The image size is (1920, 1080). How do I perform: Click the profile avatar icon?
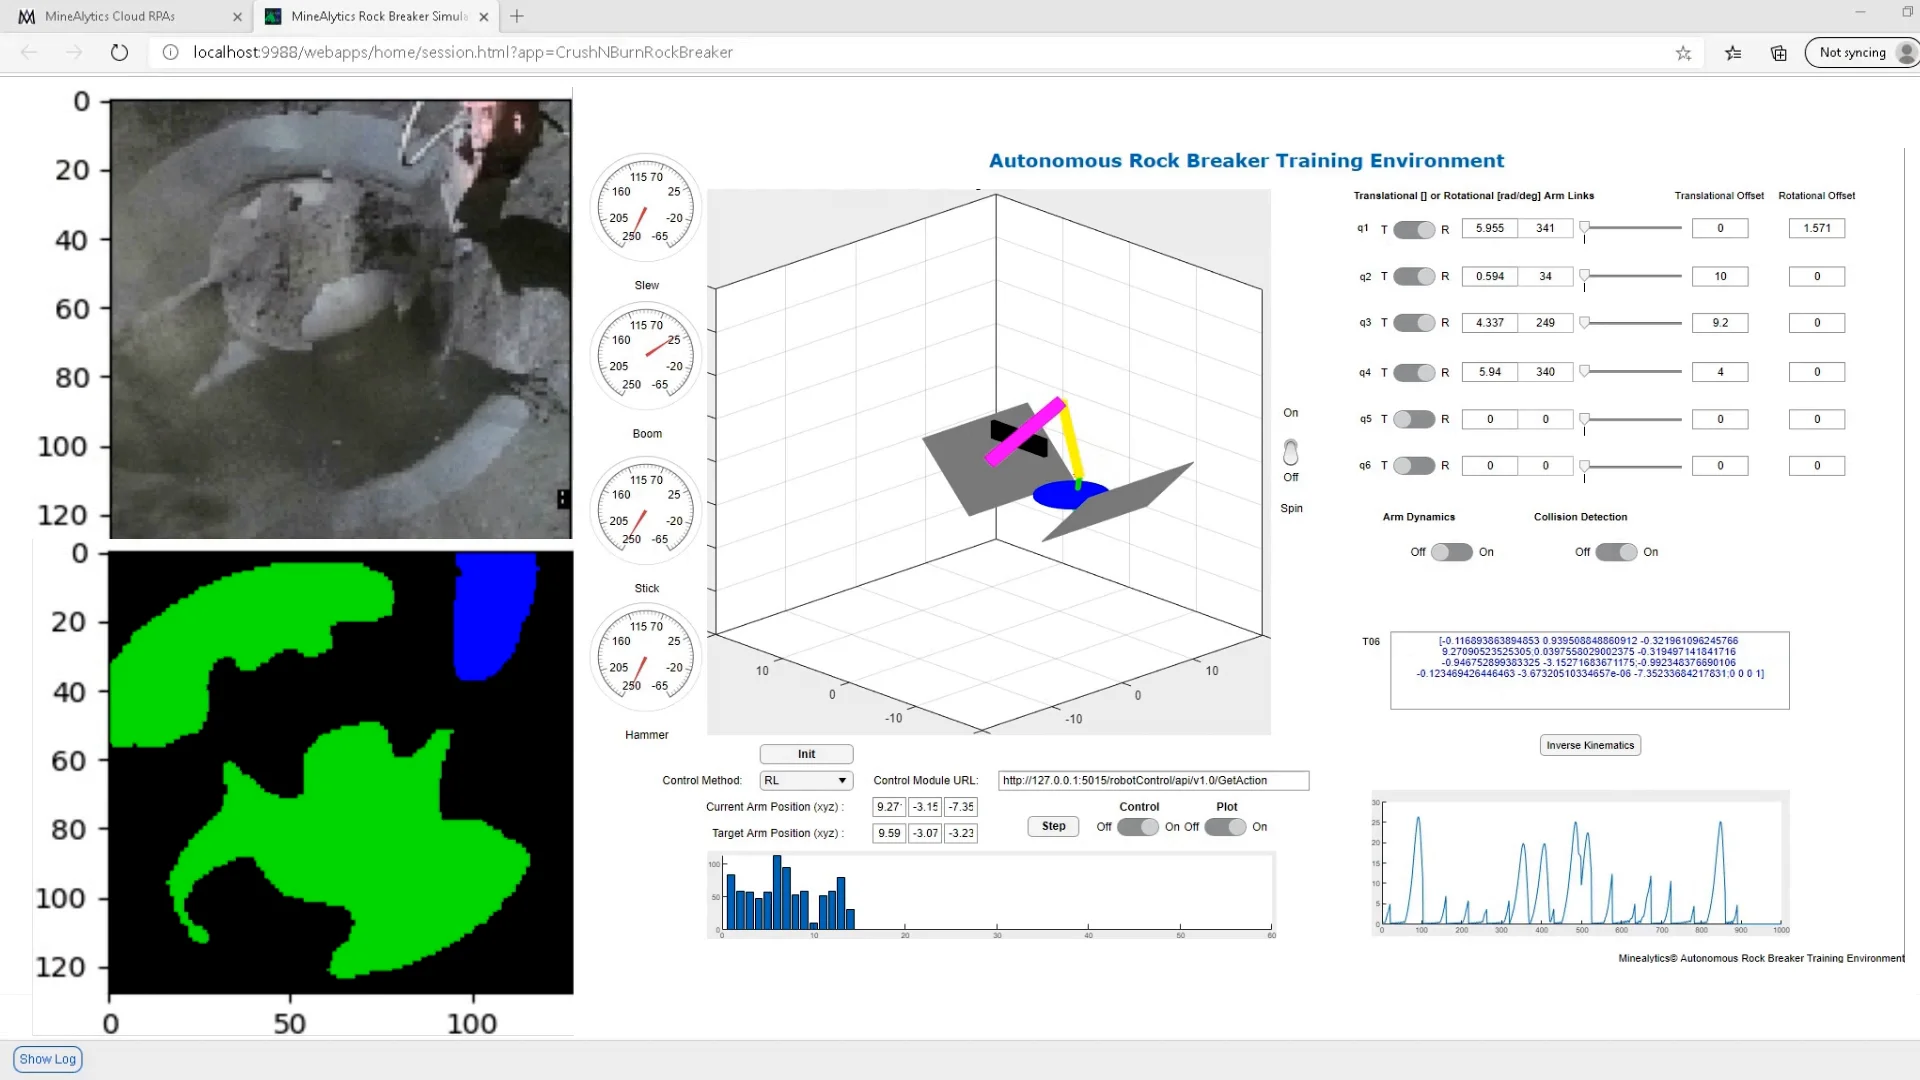click(x=1905, y=53)
